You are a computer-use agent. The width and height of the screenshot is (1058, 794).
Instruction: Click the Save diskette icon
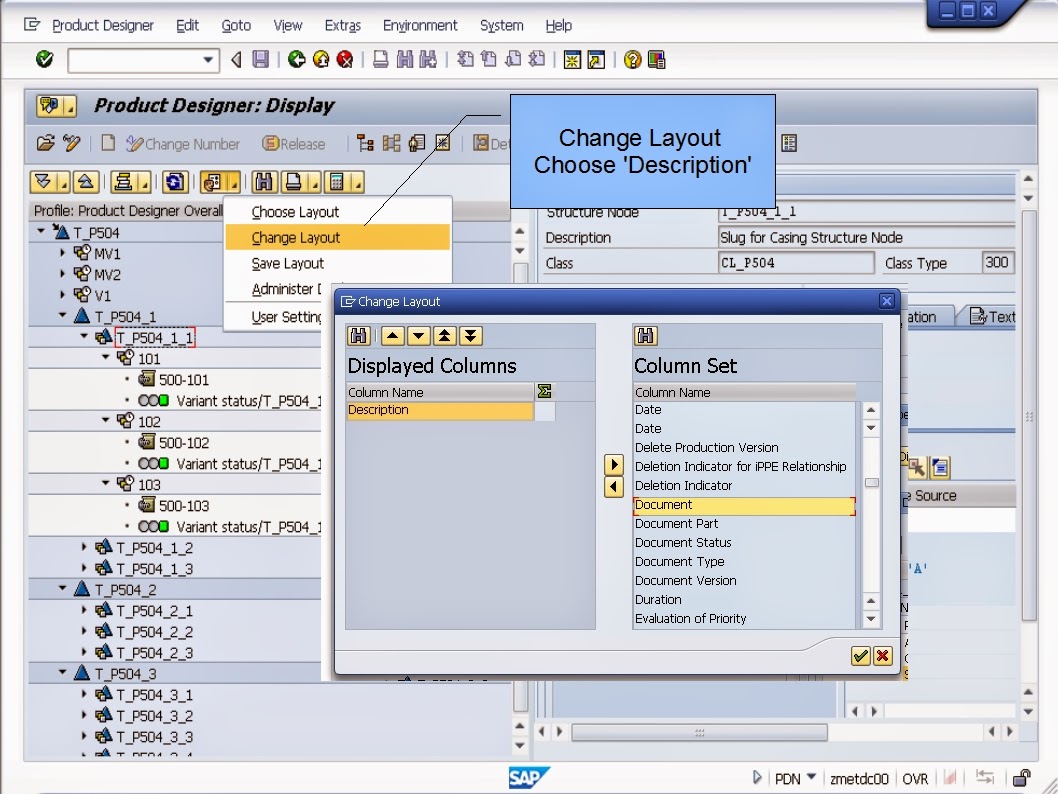[x=260, y=59]
